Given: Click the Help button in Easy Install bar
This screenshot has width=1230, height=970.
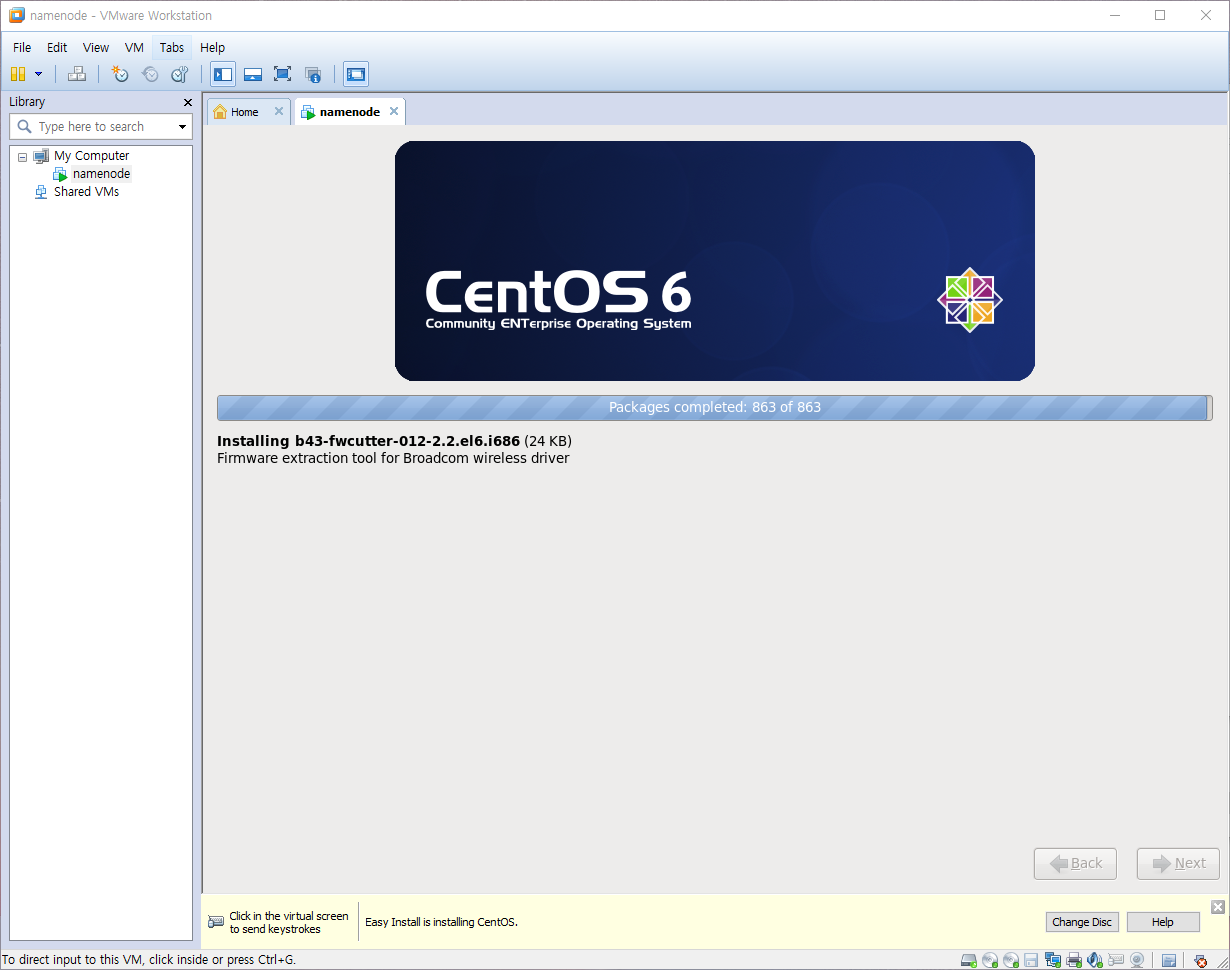Looking at the screenshot, I should [x=1163, y=922].
